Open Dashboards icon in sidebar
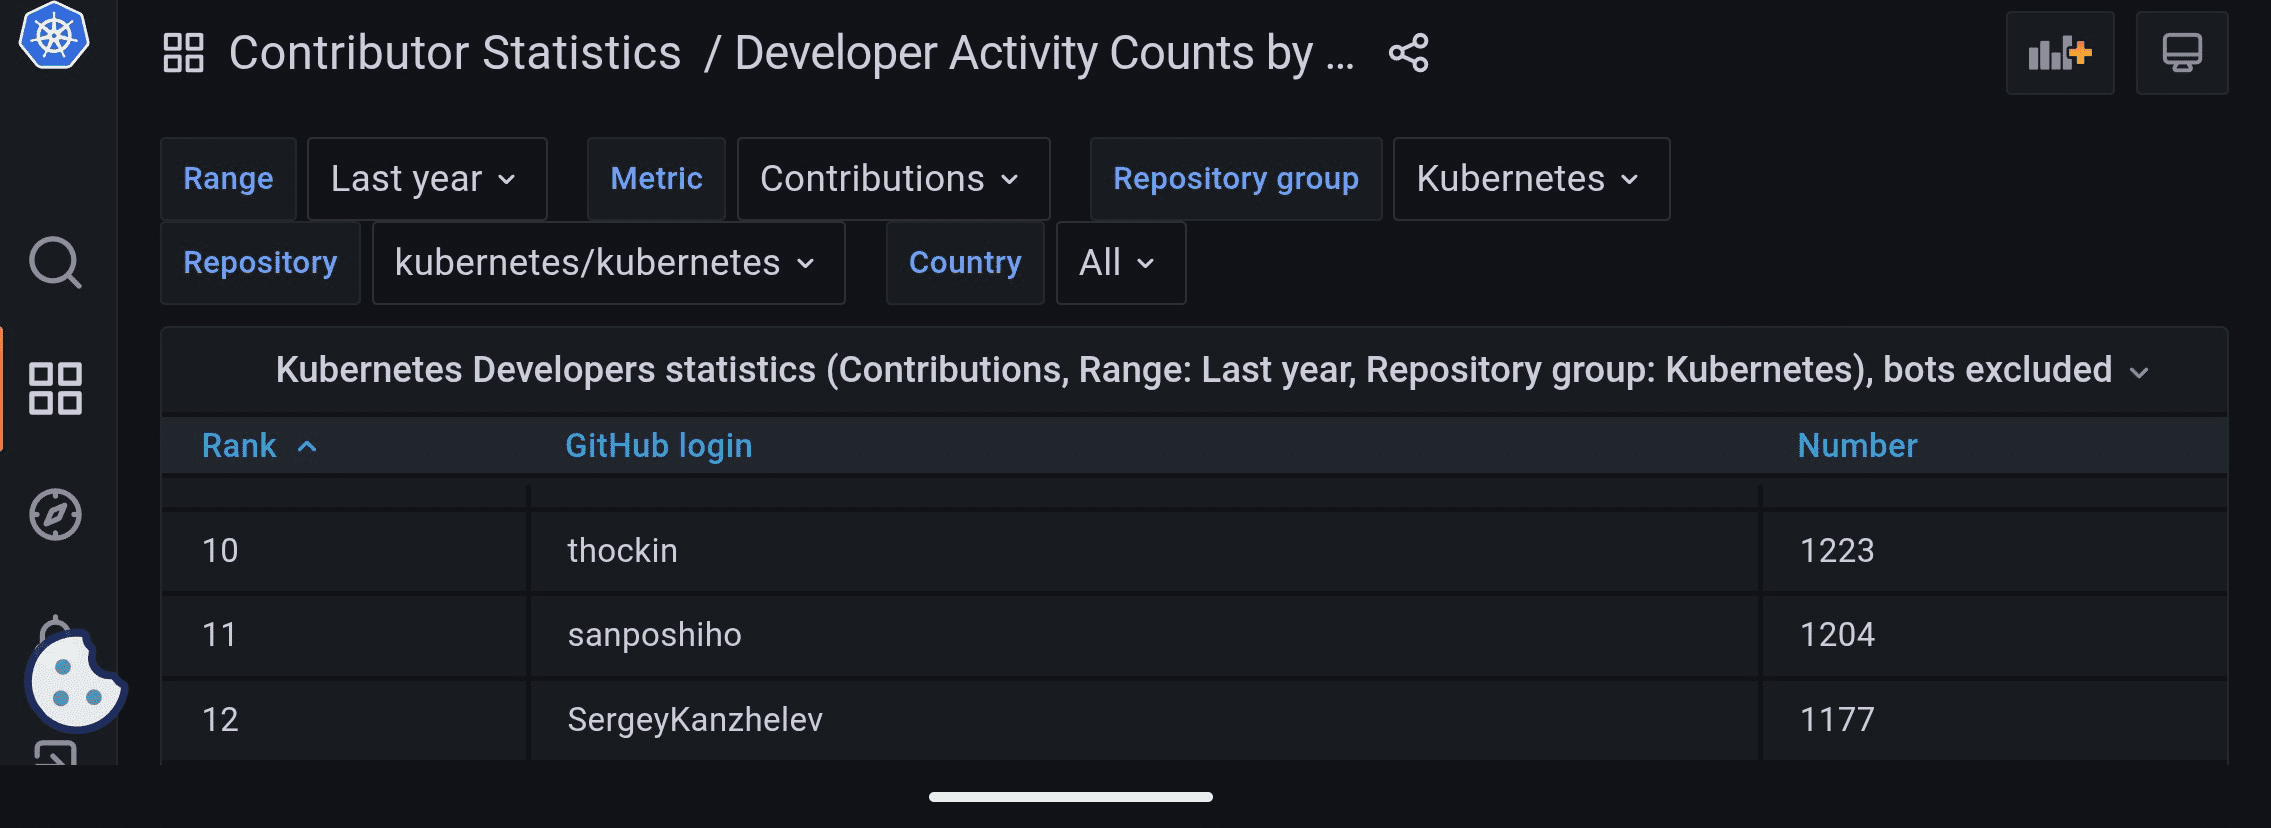Viewport: 2271px width, 828px height. point(55,388)
